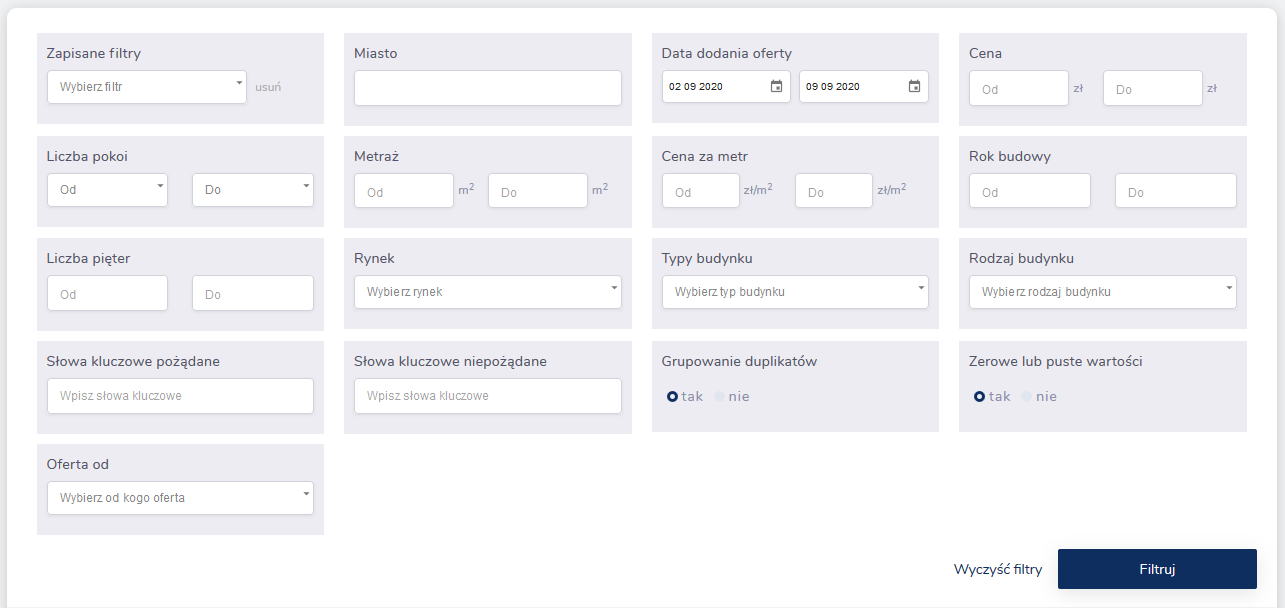Open Liczba pokoi 'Do' dropdown
1285x608 pixels.
click(253, 190)
